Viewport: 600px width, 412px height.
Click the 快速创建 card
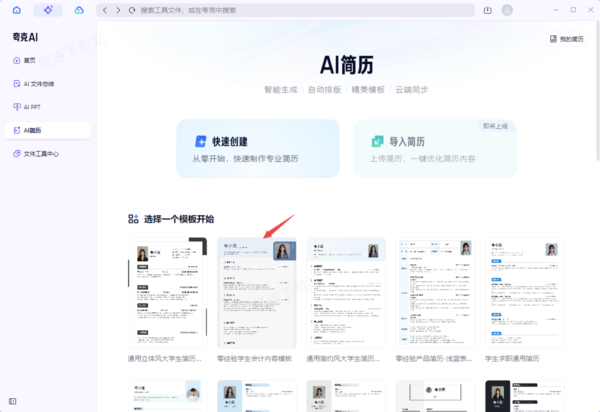tap(258, 149)
